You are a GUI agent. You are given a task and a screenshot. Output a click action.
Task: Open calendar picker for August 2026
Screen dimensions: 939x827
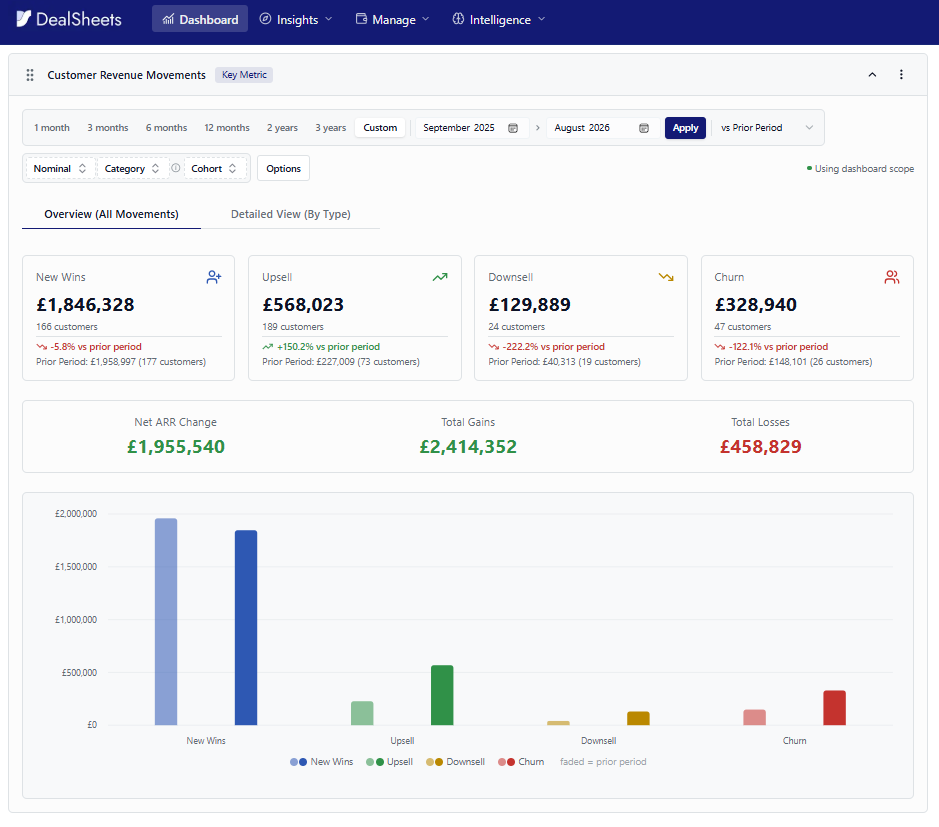[644, 128]
